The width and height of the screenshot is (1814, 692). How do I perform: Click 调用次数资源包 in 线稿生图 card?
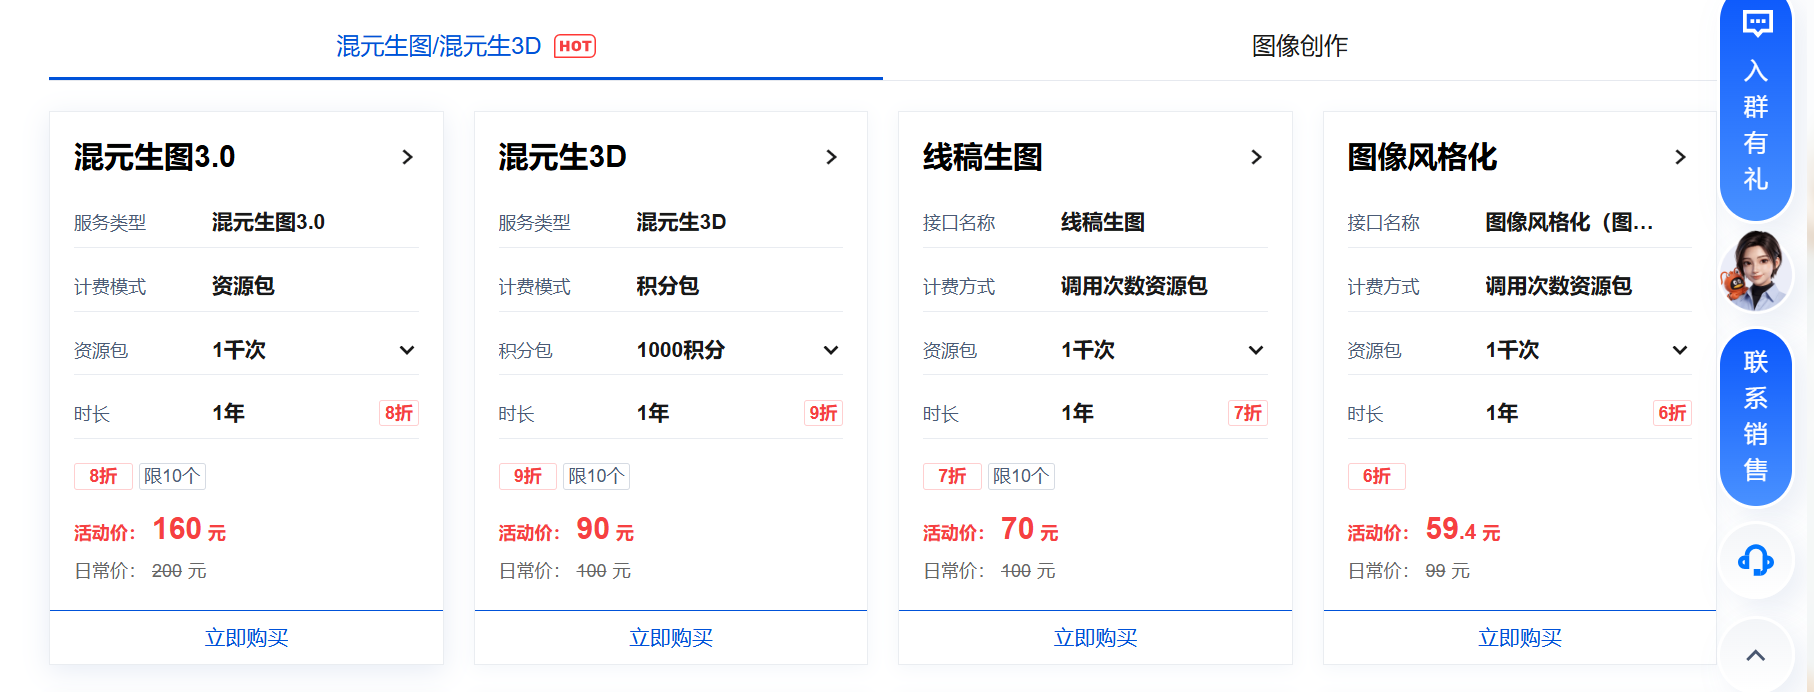(x=1134, y=286)
